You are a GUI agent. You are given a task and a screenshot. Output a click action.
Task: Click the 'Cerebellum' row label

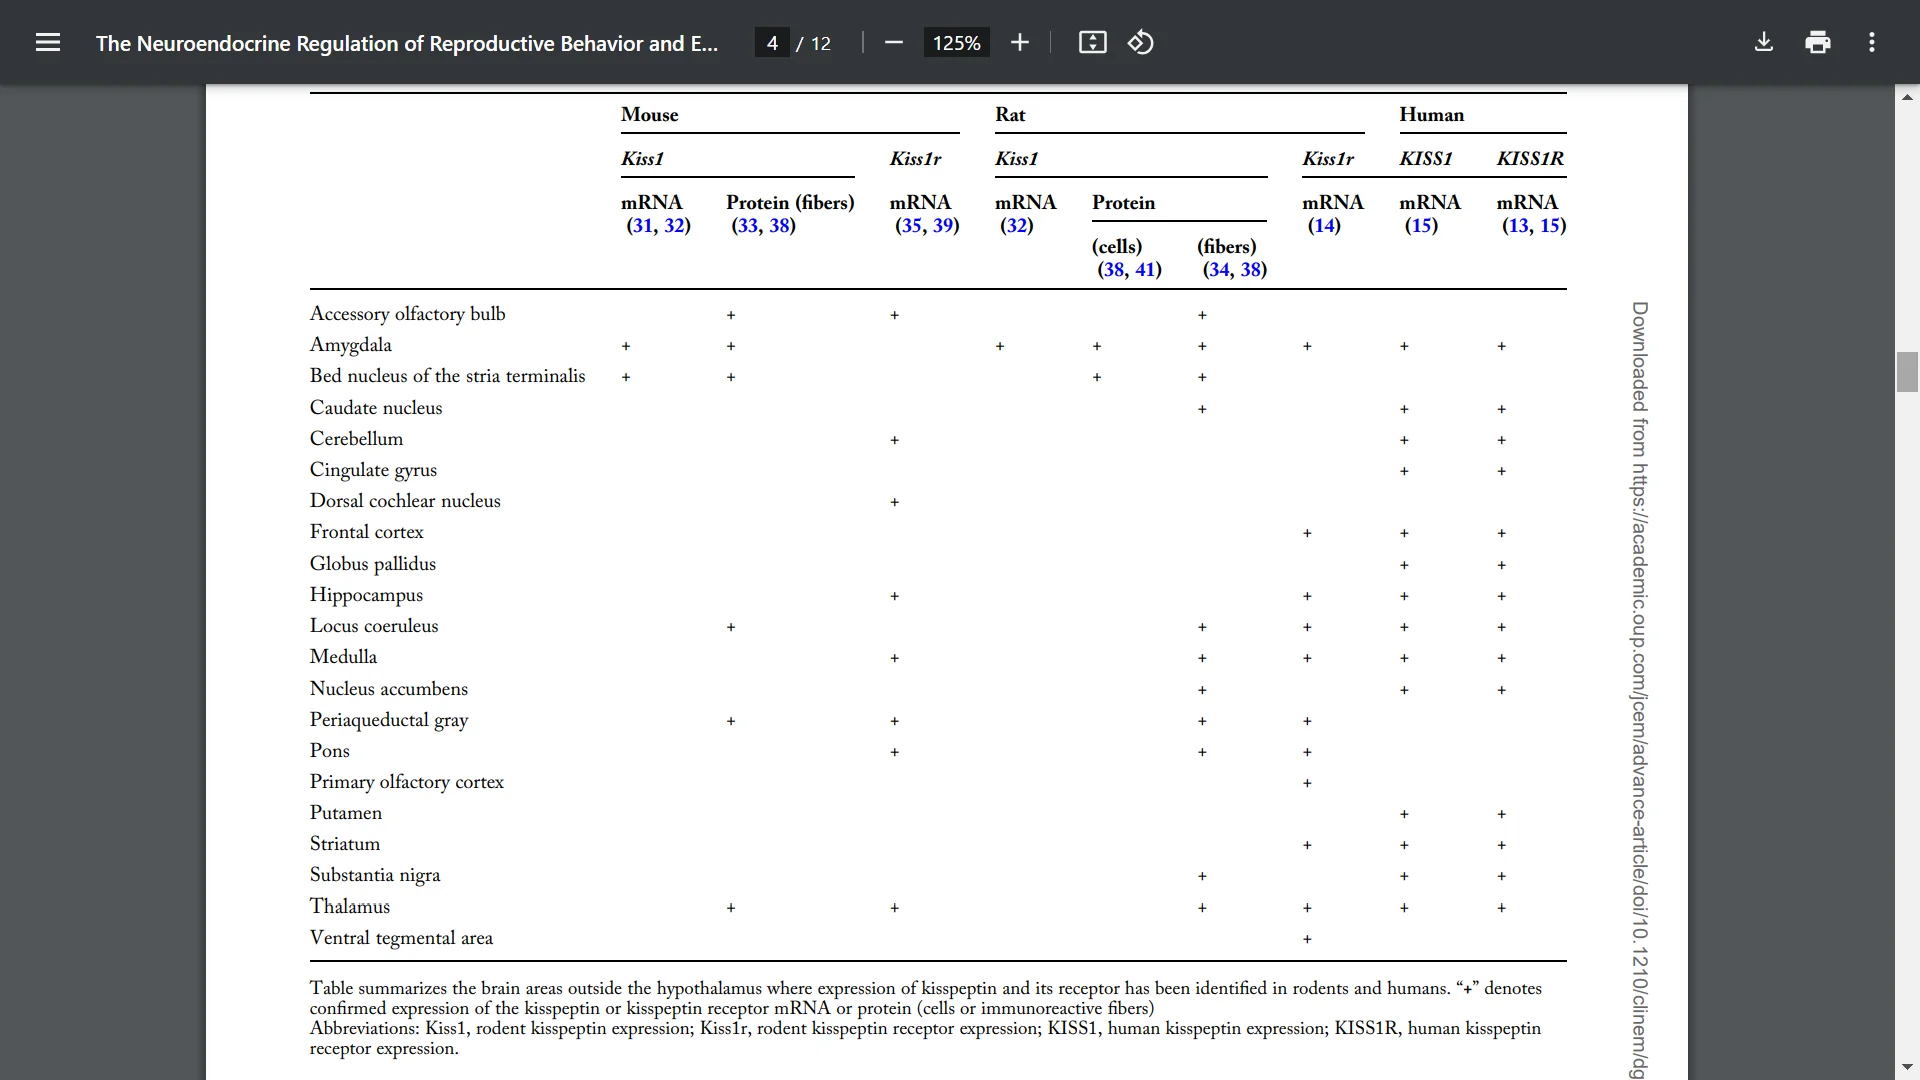coord(356,438)
